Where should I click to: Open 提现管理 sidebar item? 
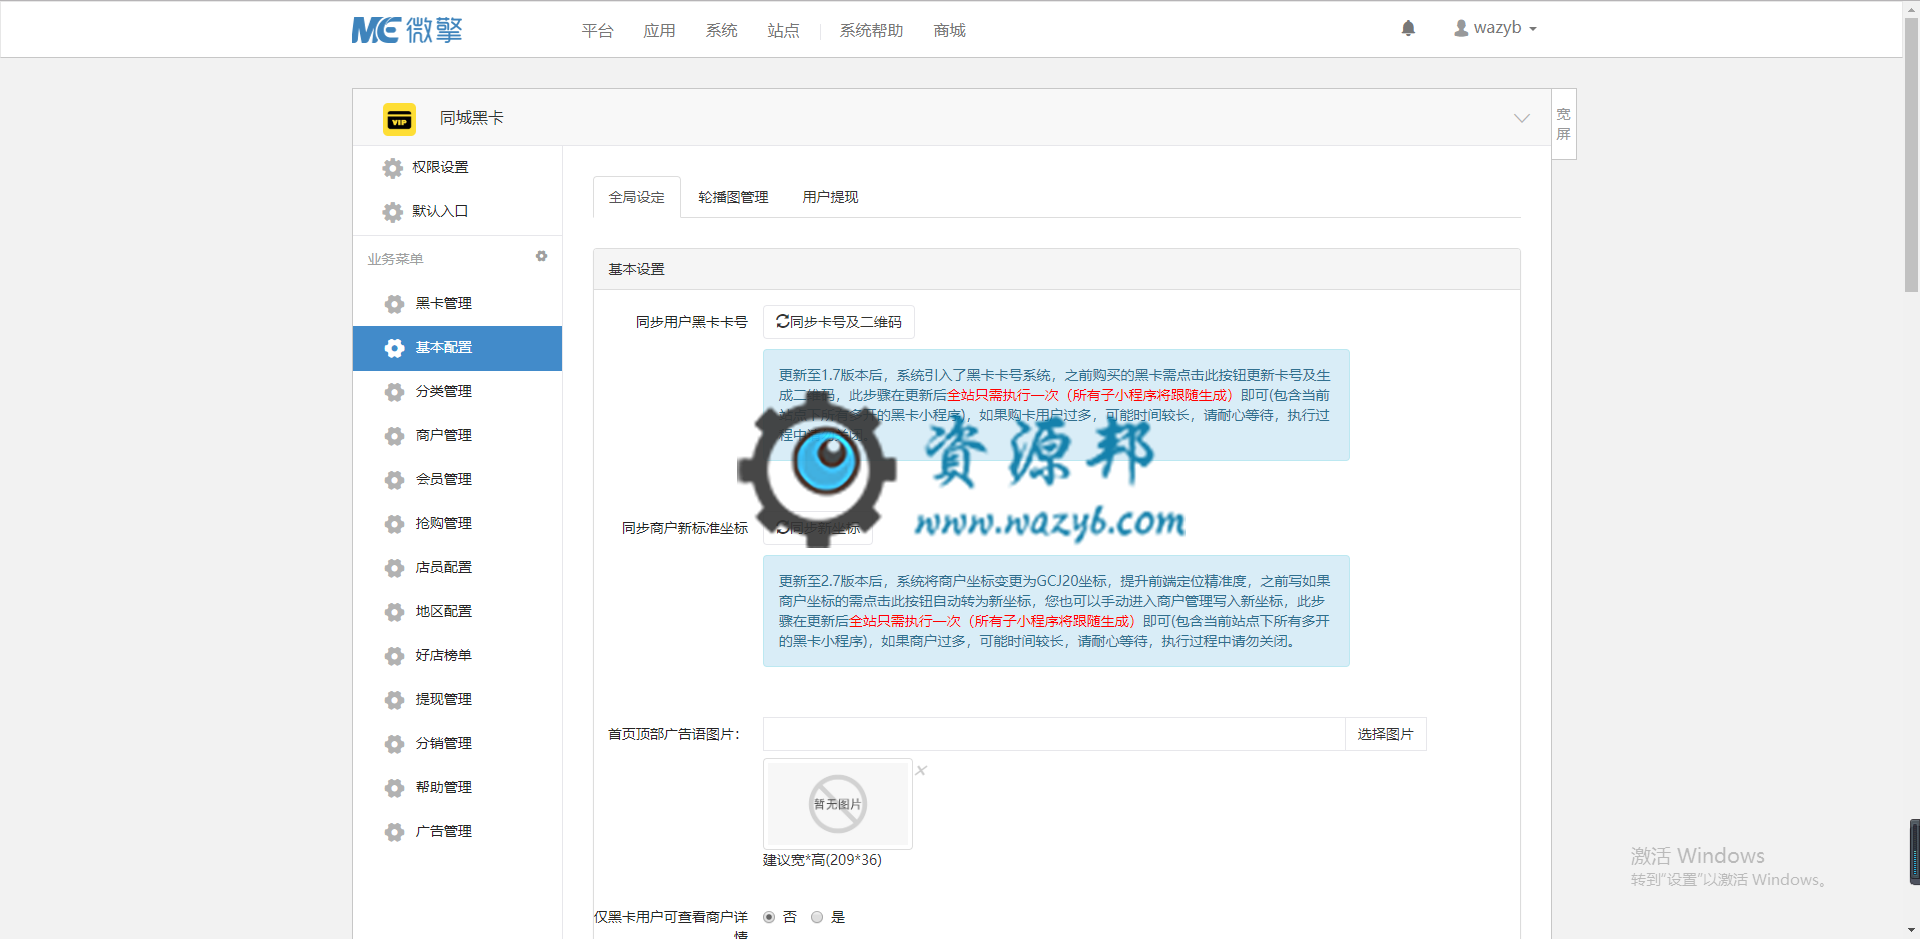[x=457, y=700]
